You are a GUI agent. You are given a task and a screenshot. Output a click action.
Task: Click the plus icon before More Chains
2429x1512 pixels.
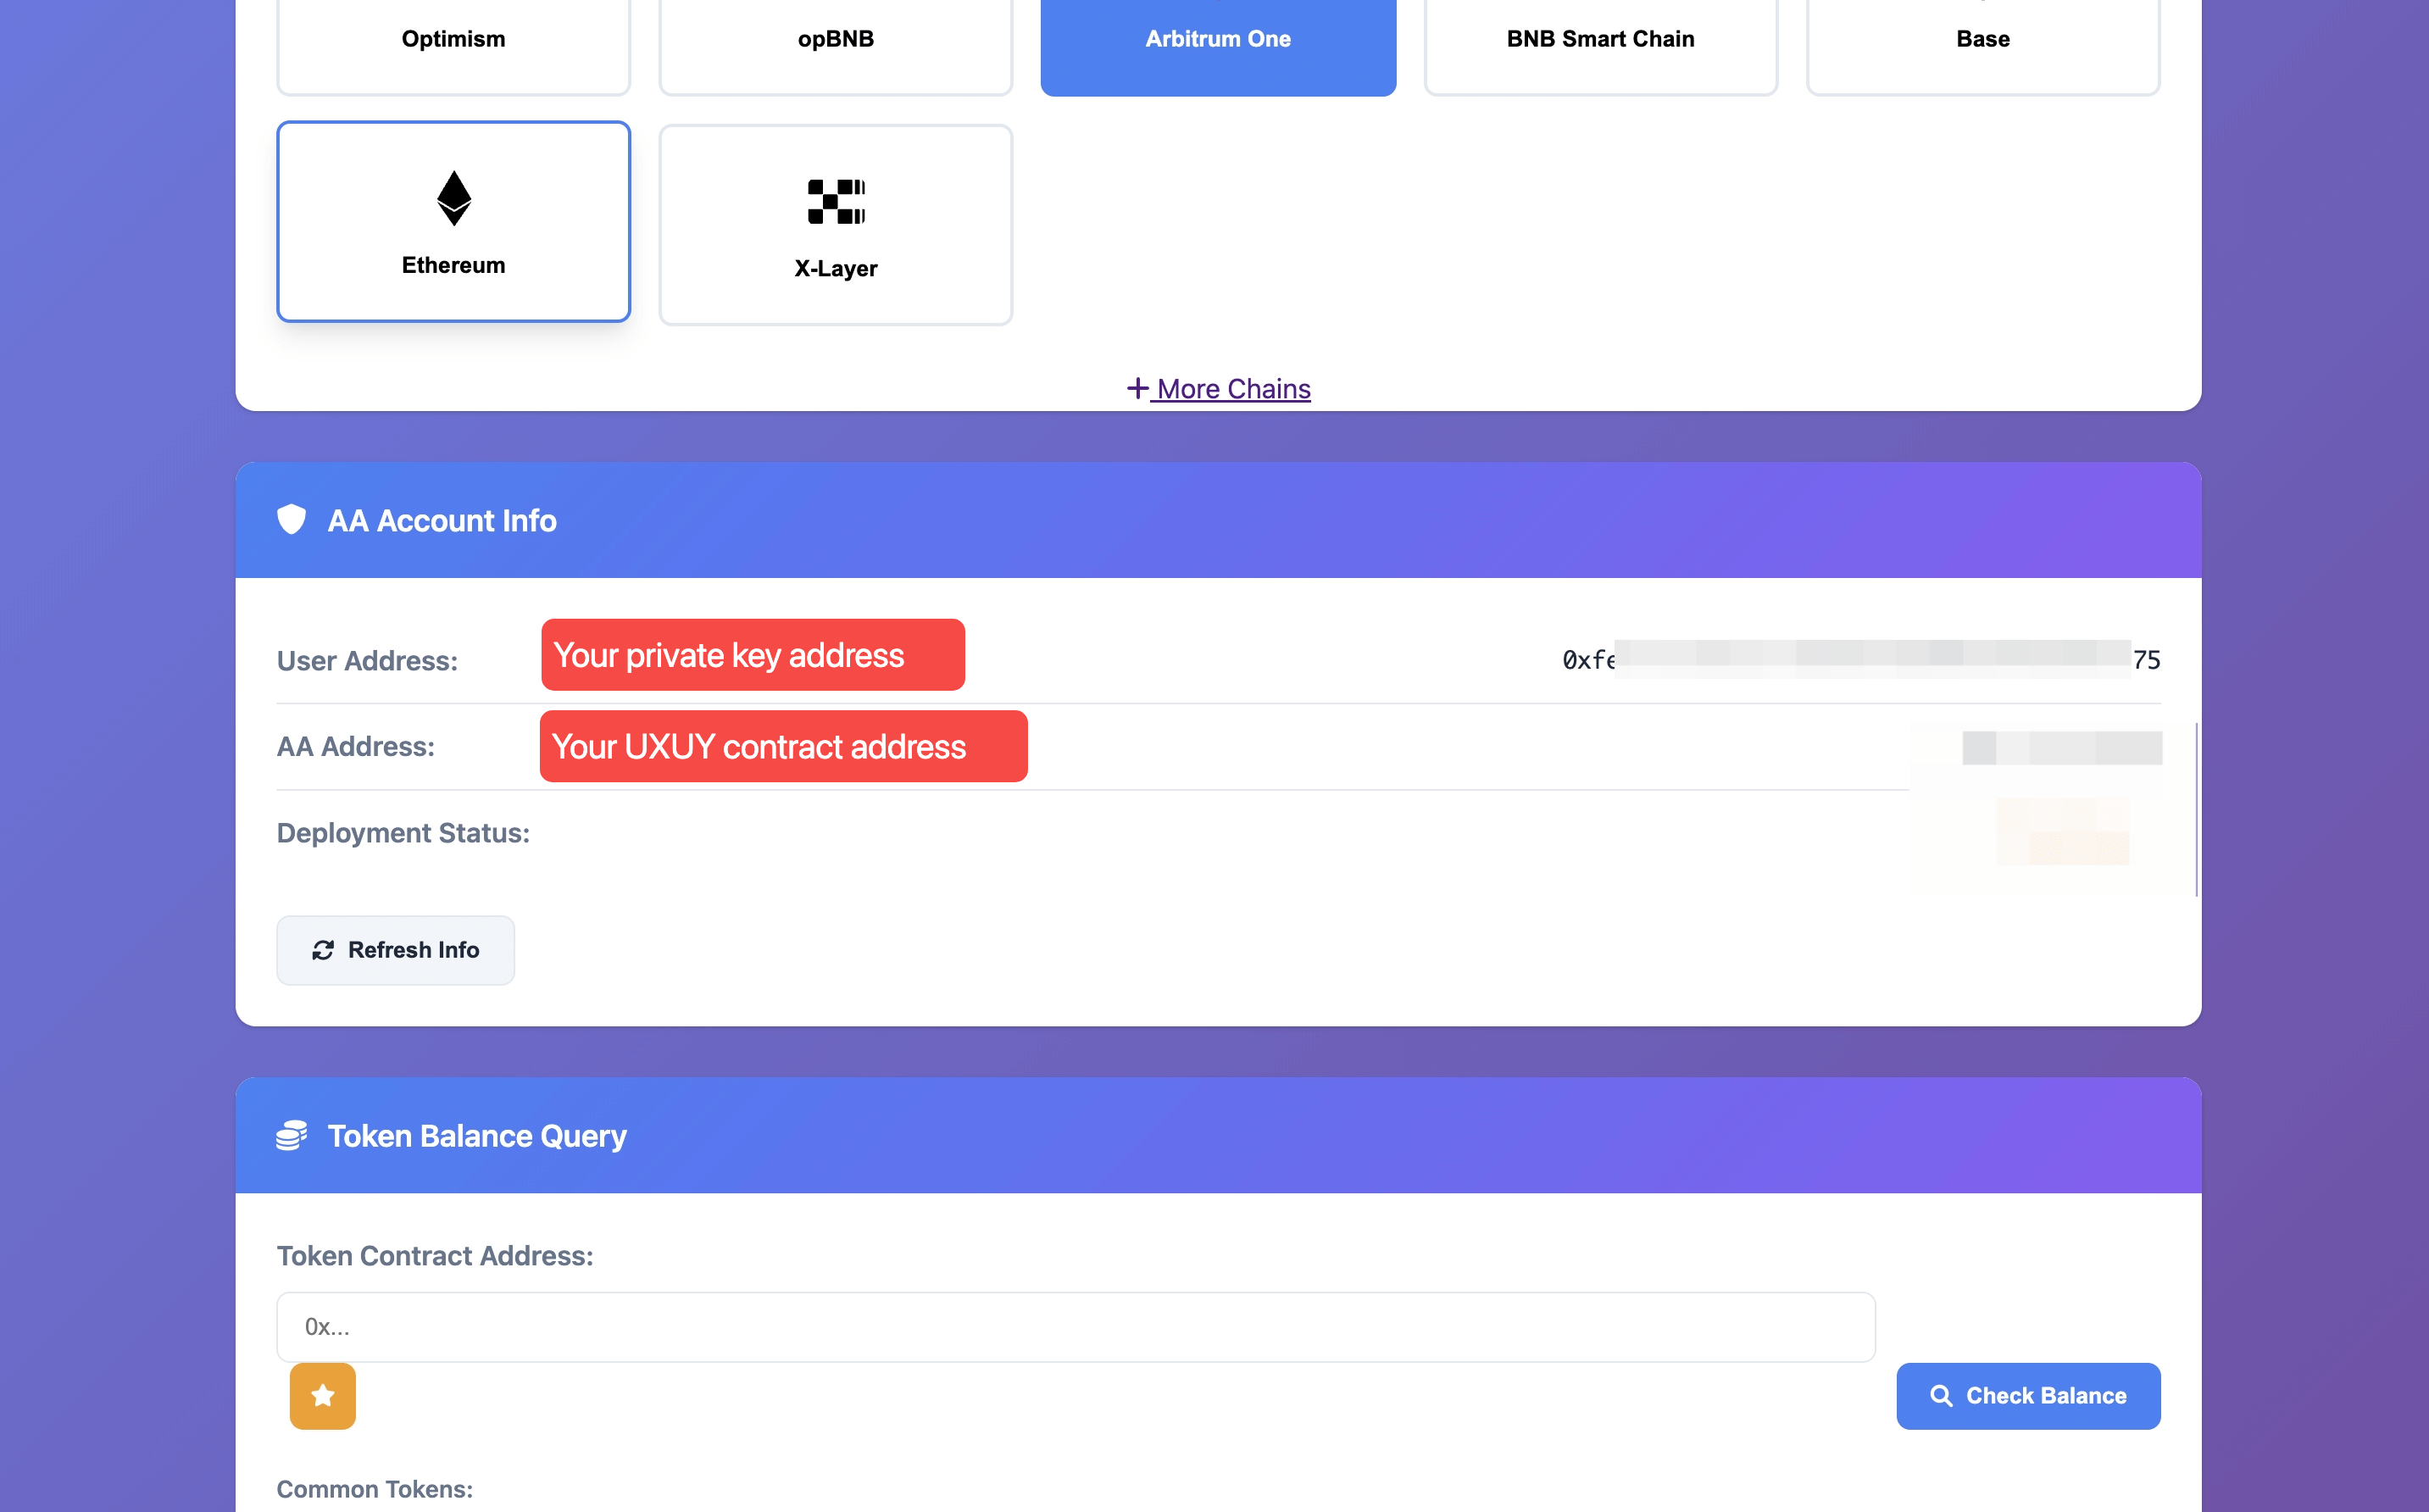coord(1137,388)
